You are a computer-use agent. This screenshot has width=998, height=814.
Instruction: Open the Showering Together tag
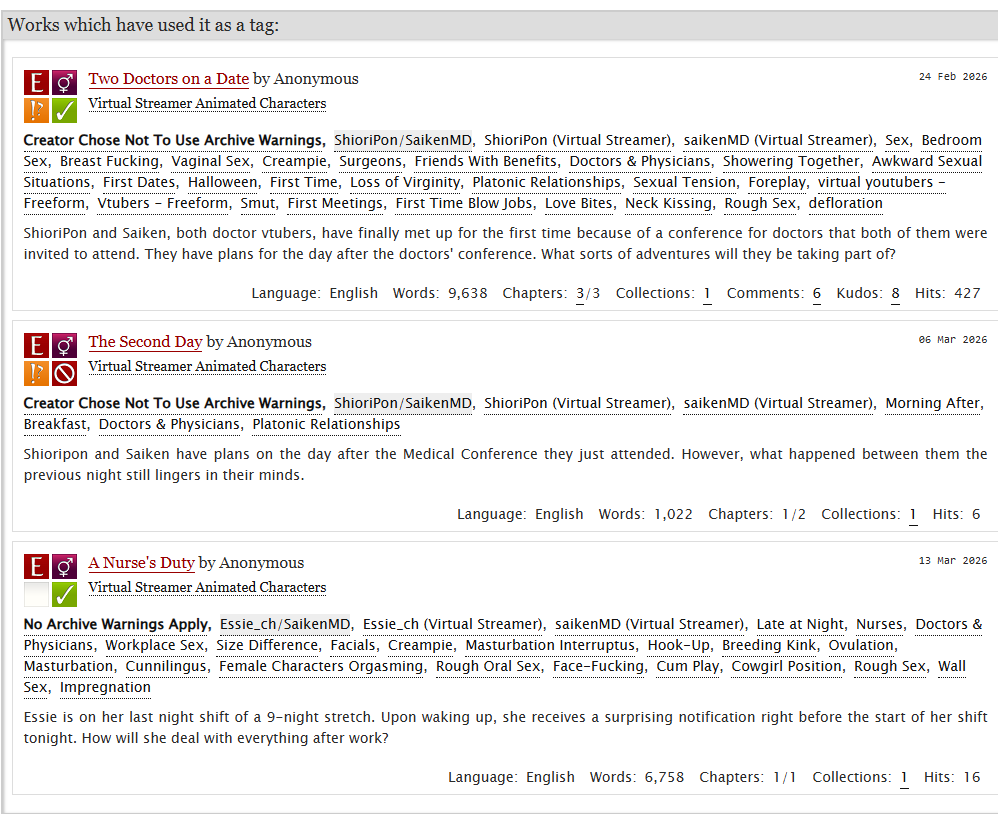[791, 161]
